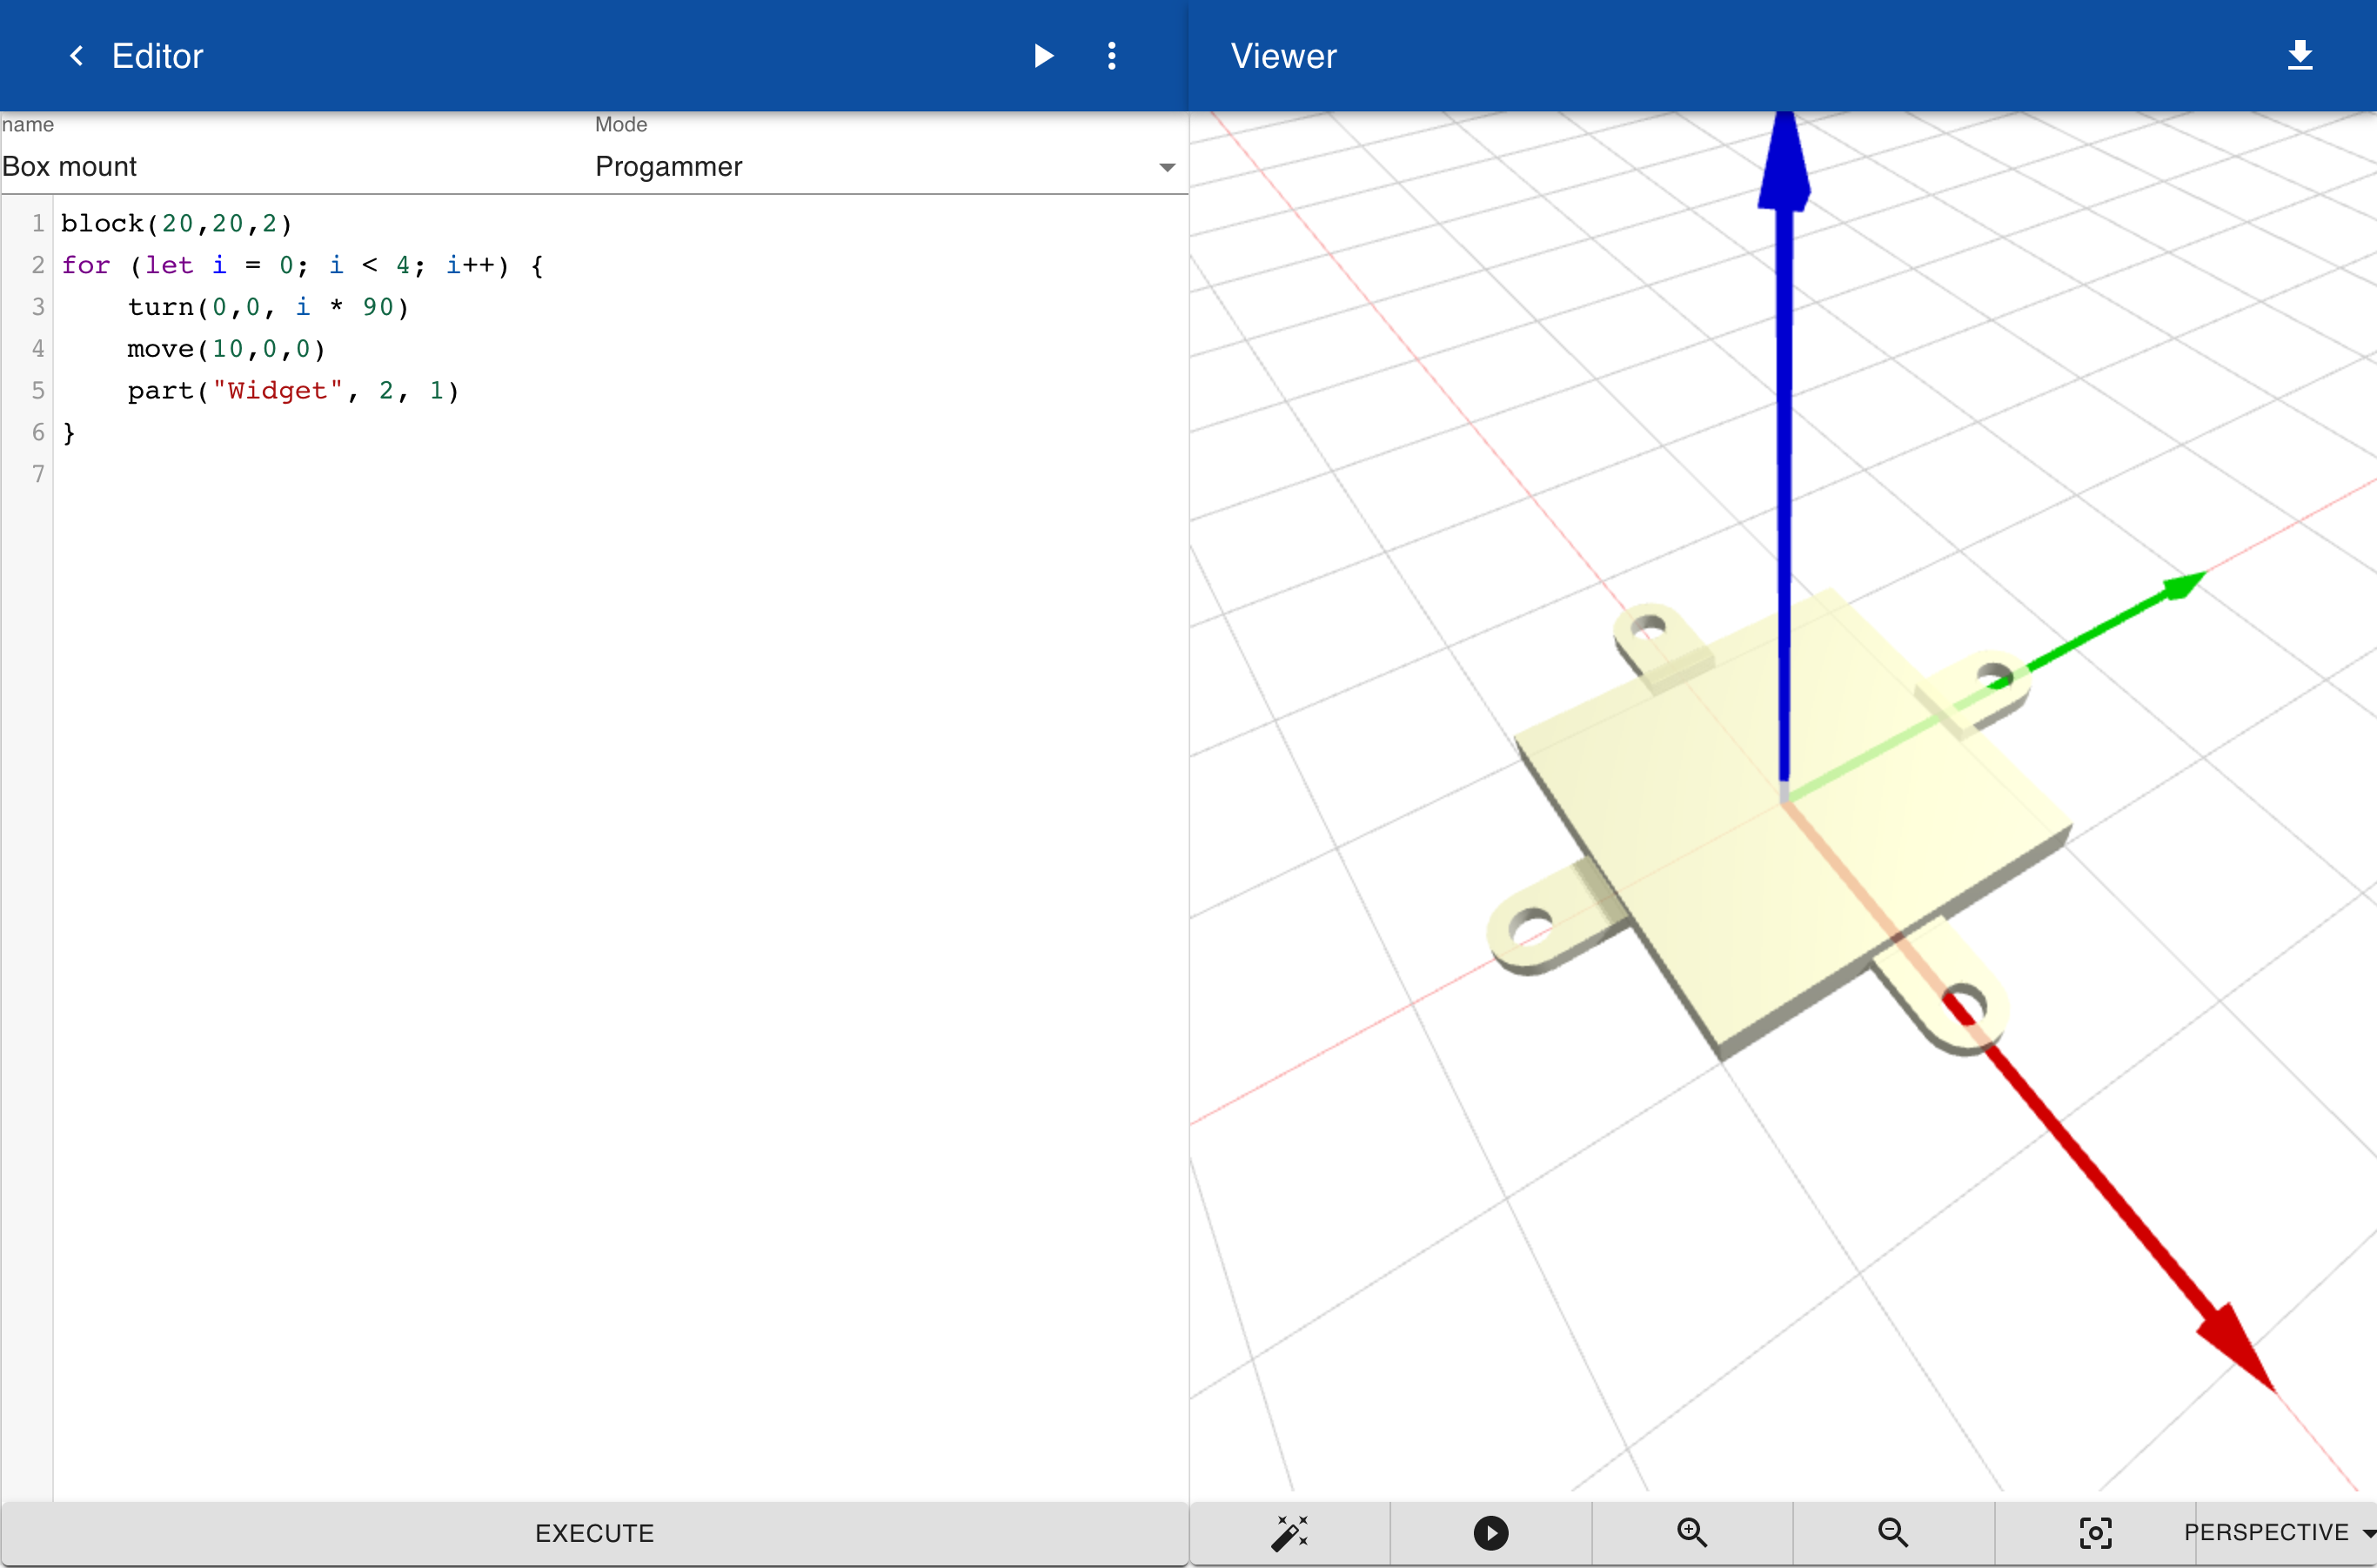The image size is (2377, 1568).
Task: Go back using the Editor back arrow
Action: click(x=76, y=56)
